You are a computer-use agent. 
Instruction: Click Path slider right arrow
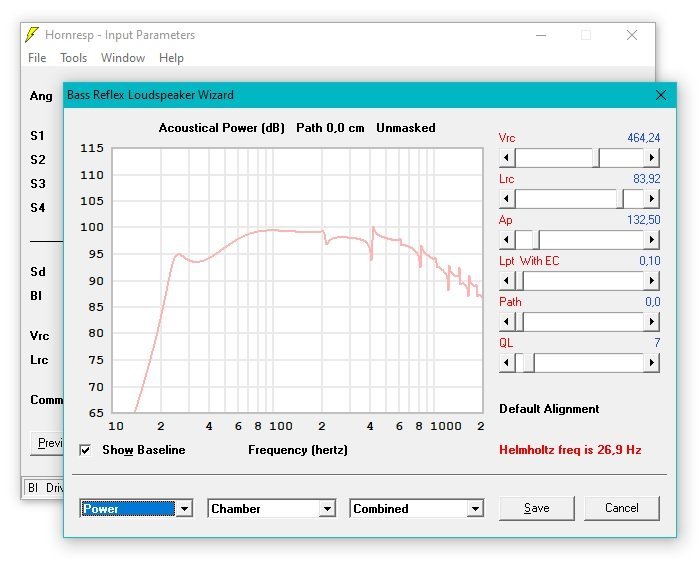click(651, 322)
